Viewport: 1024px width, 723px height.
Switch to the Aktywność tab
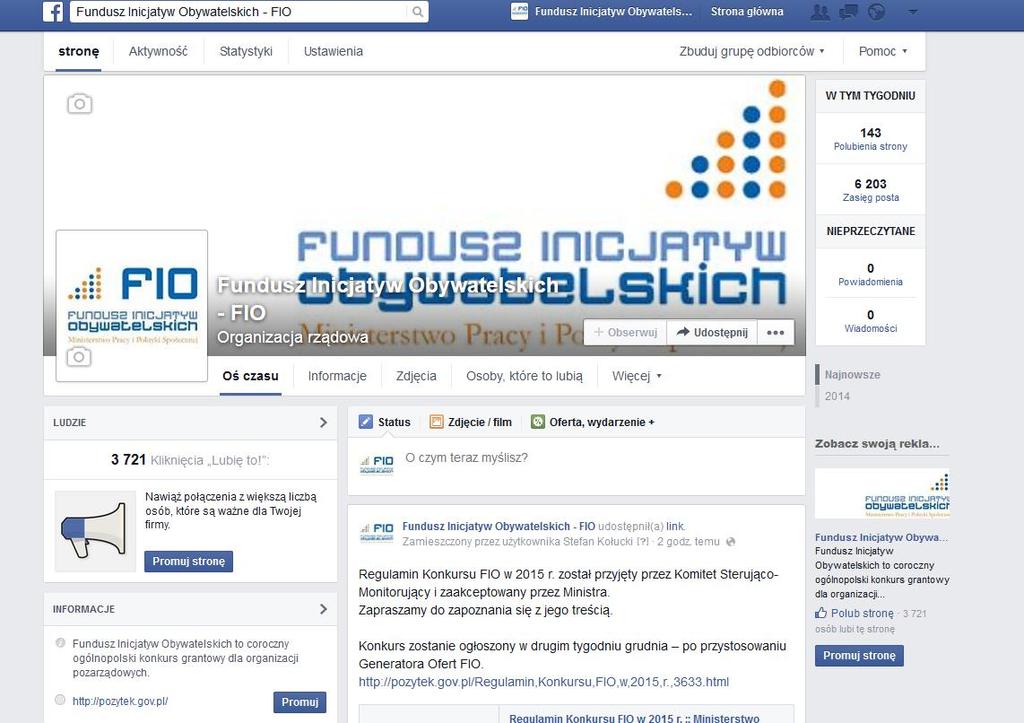158,51
